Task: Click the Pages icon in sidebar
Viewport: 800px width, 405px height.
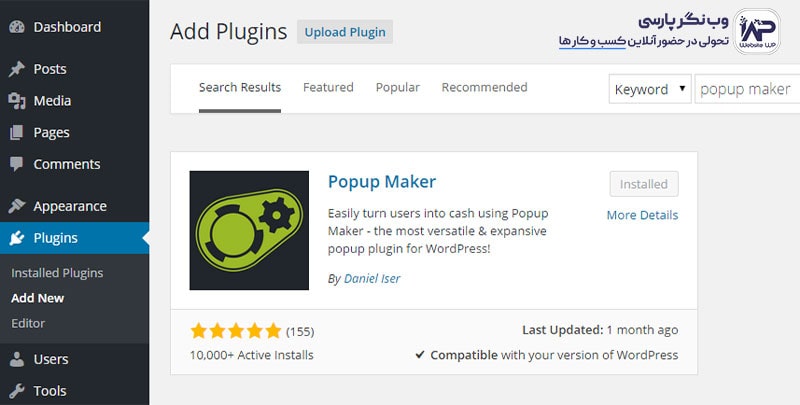Action: 16,132
